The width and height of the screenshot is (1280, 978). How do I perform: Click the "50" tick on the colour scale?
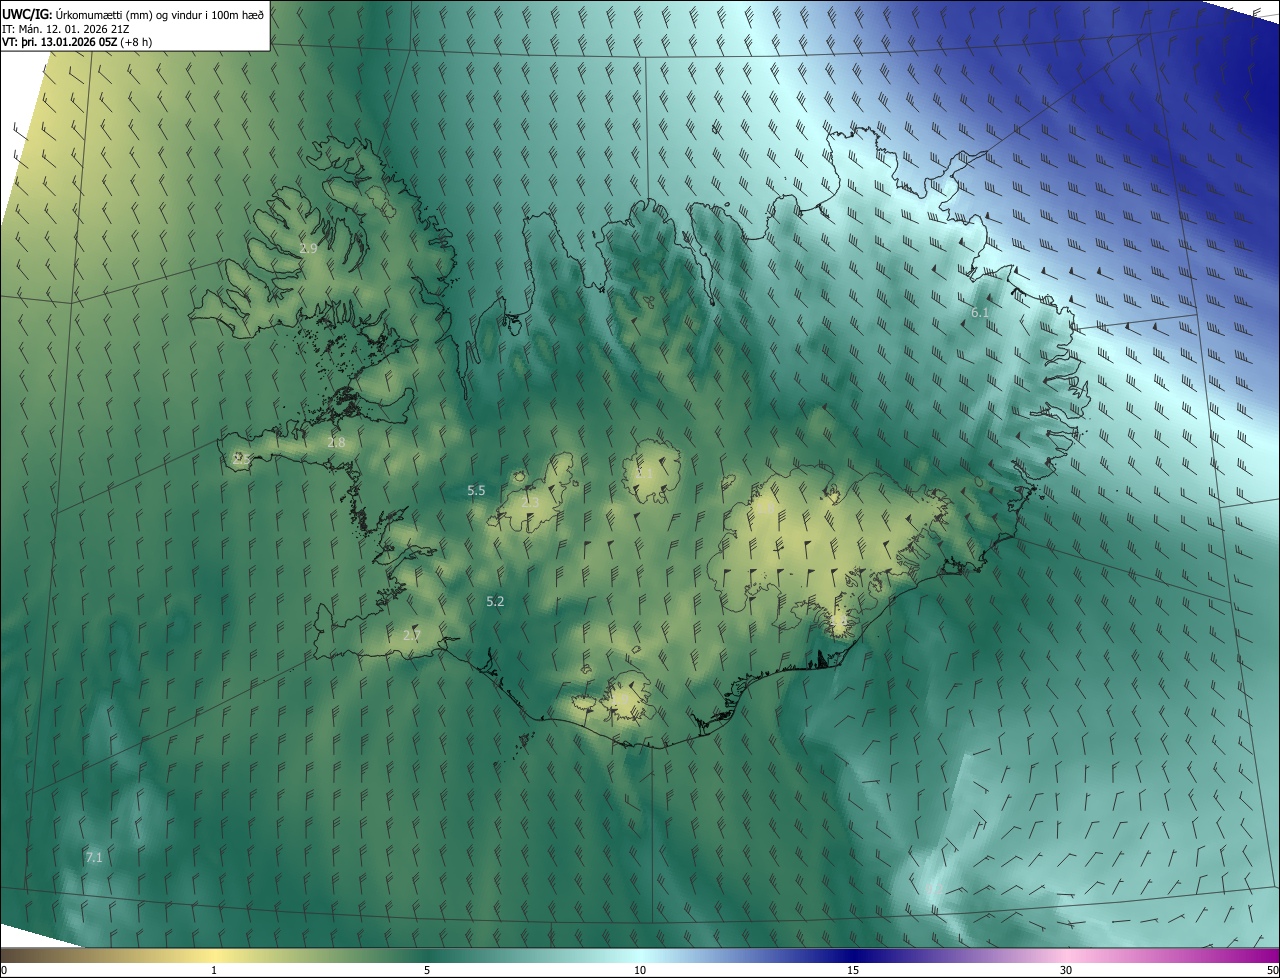pyautogui.click(x=1272, y=970)
